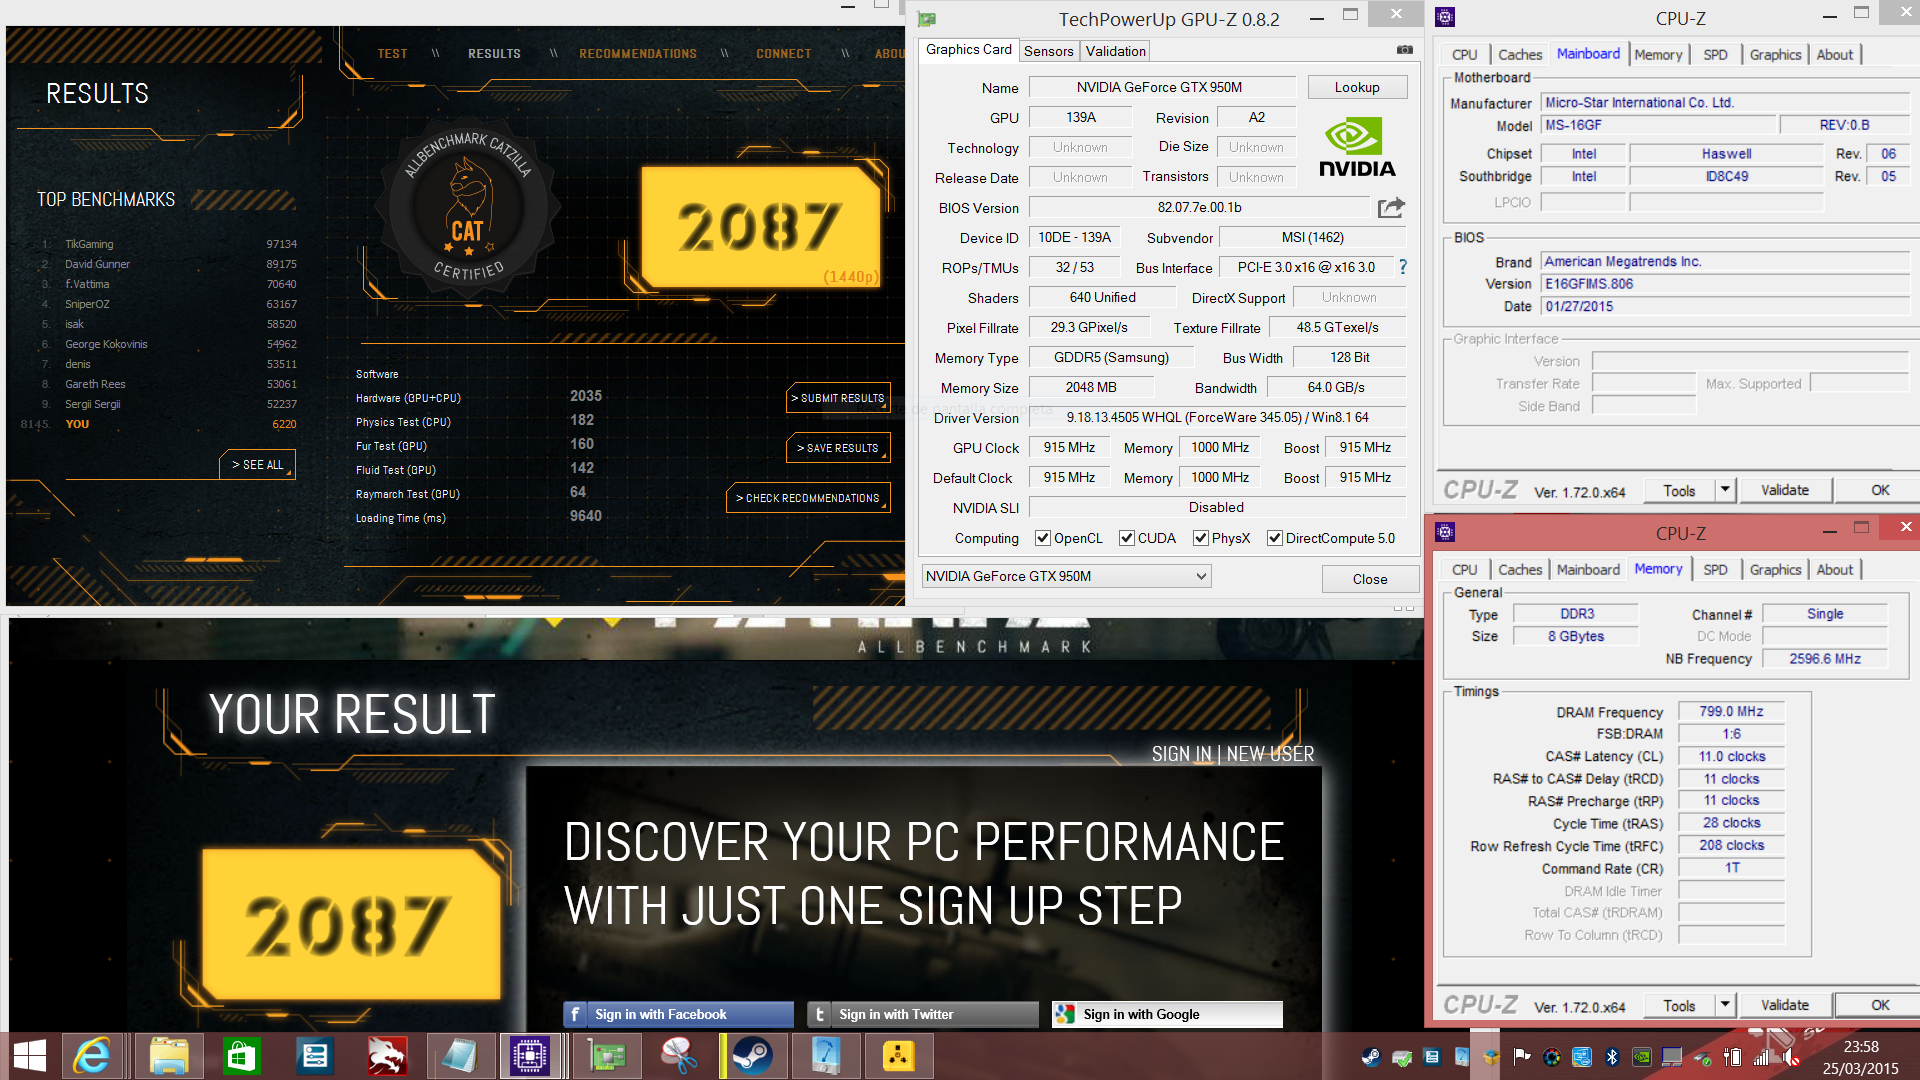Click Validate in top CPU-Z window
The height and width of the screenshot is (1080, 1920).
1785,490
